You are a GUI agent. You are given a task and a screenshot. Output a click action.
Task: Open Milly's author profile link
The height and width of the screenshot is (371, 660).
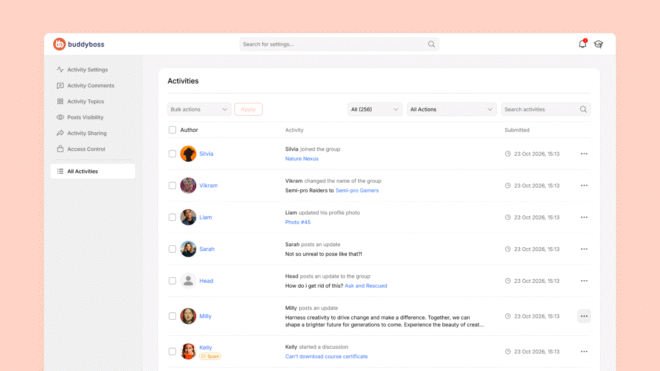click(x=205, y=316)
